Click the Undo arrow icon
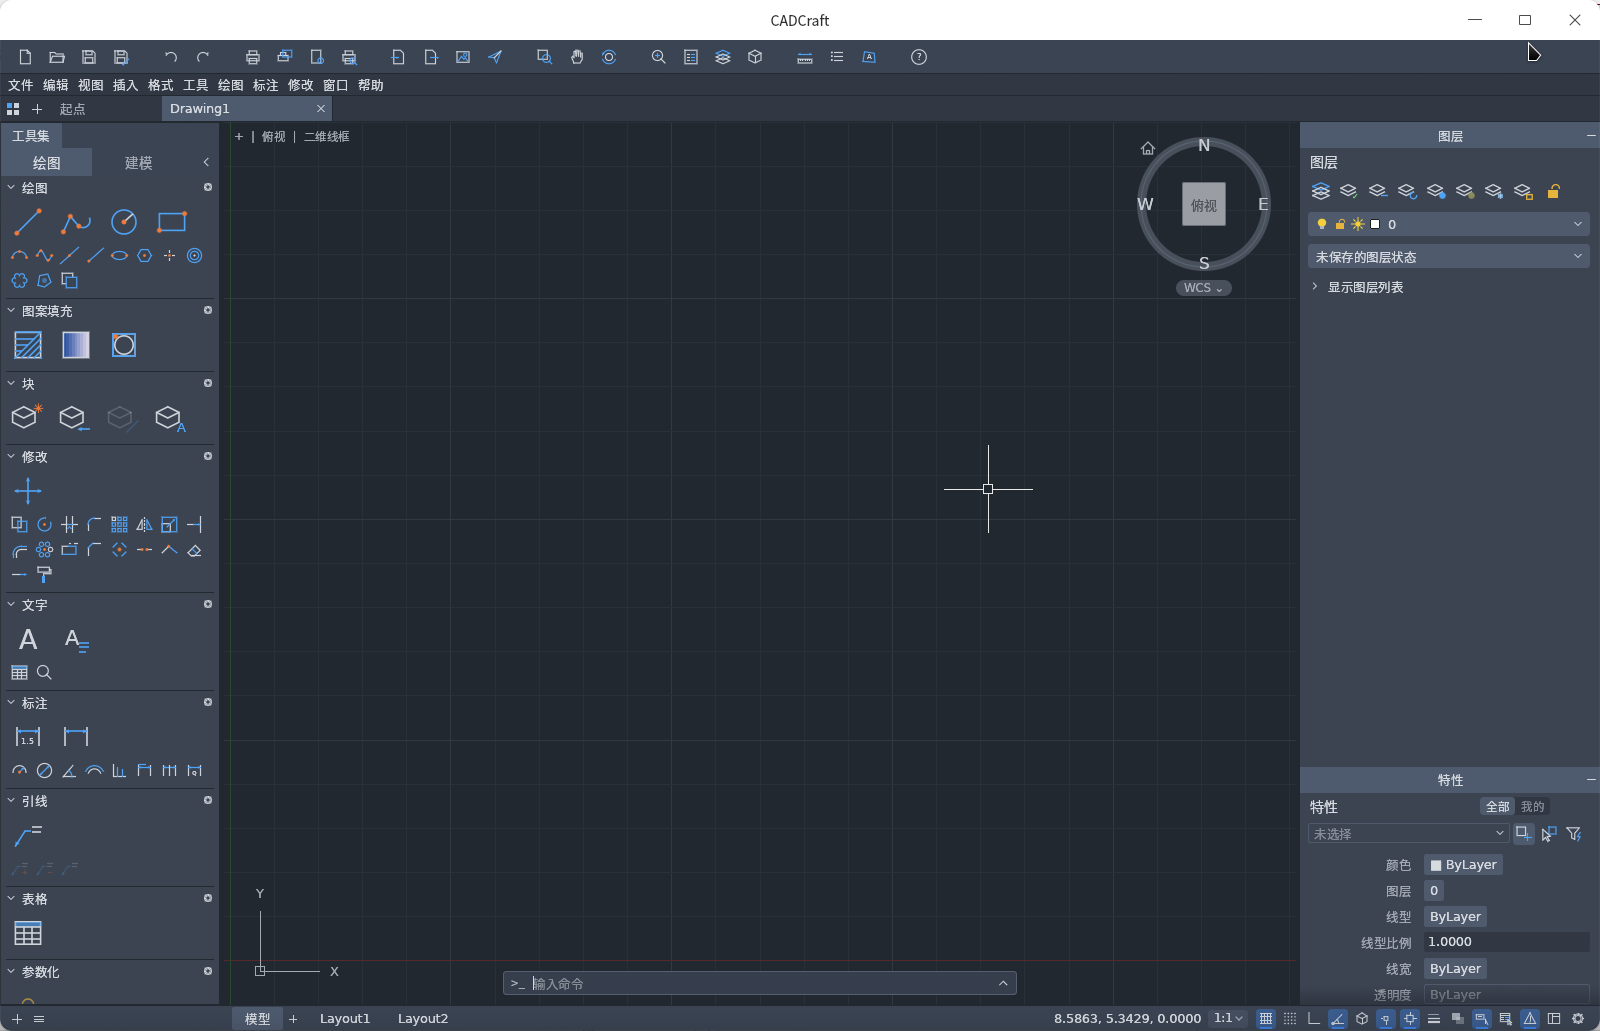The width and height of the screenshot is (1600, 1031). (171, 57)
